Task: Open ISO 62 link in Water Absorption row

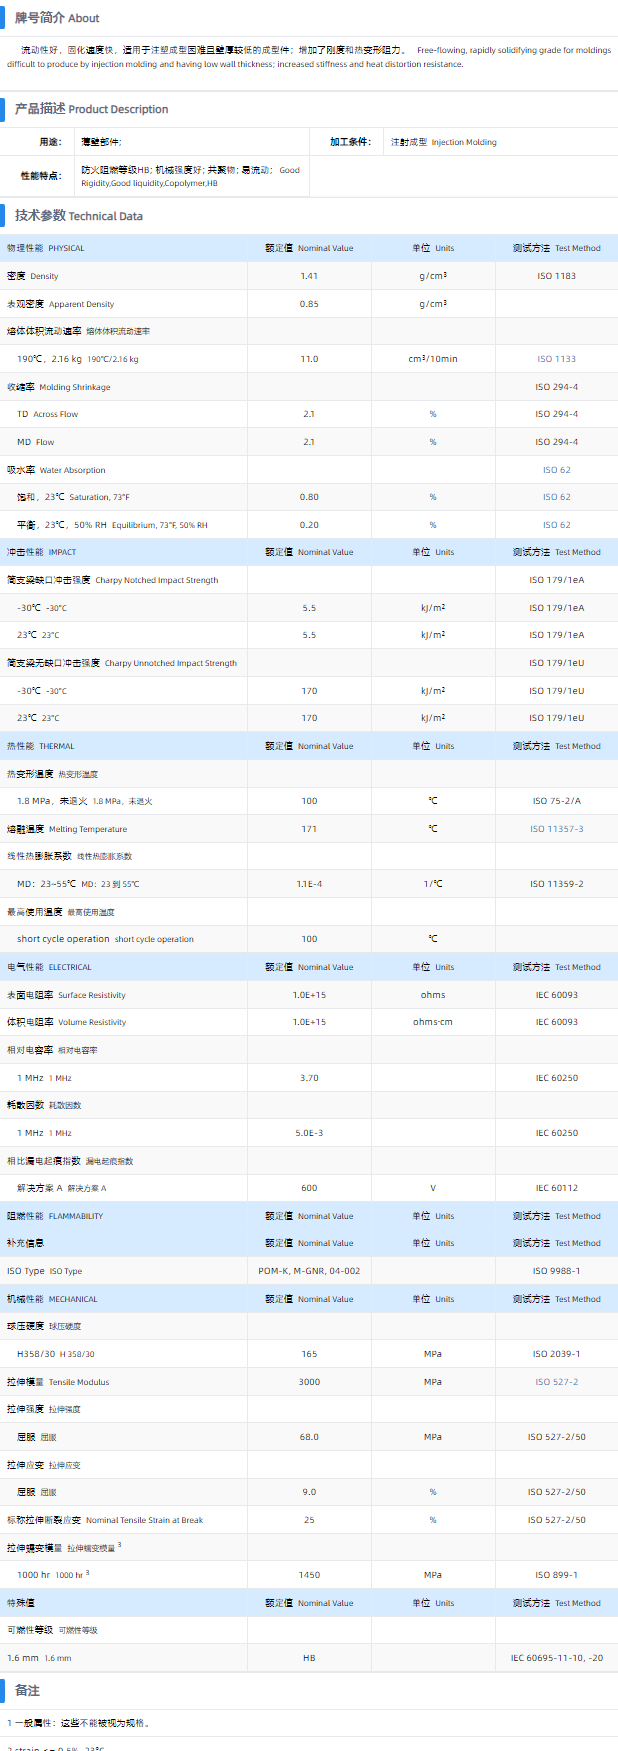Action: 556,470
